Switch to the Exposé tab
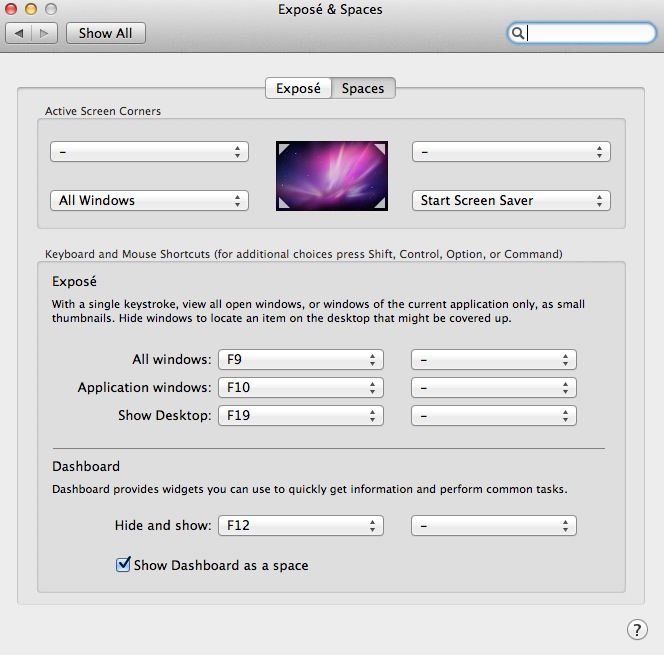This screenshot has height=655, width=664. [x=298, y=88]
